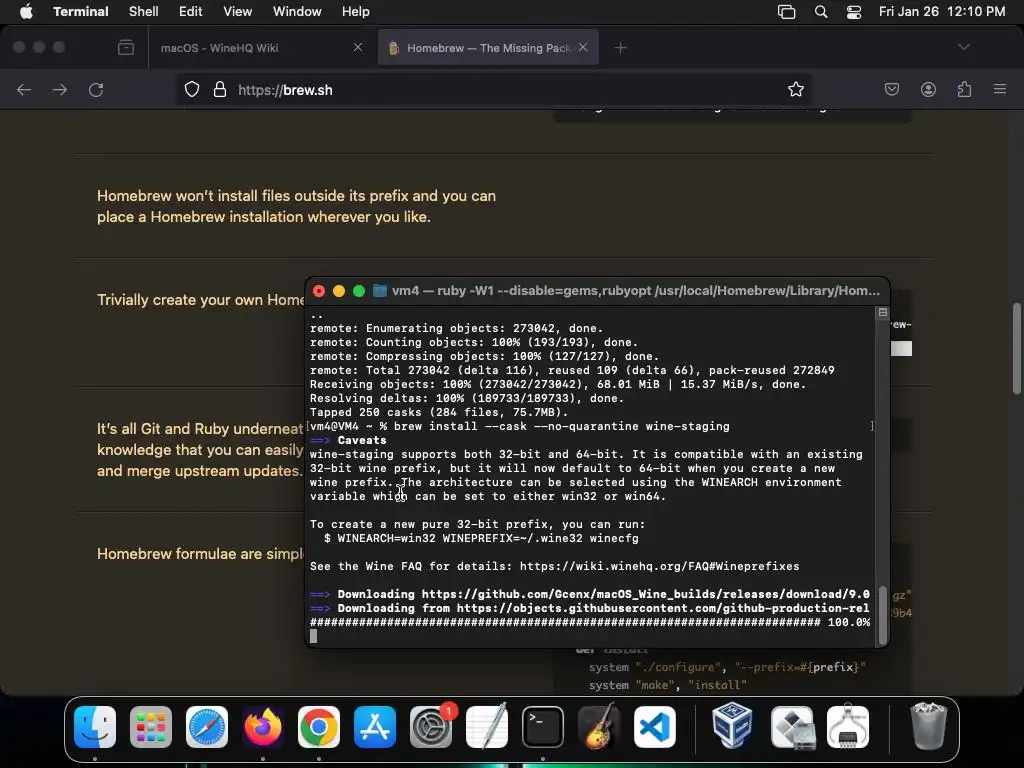Show site security padlock info
This screenshot has width=1024, height=768.
220,89
